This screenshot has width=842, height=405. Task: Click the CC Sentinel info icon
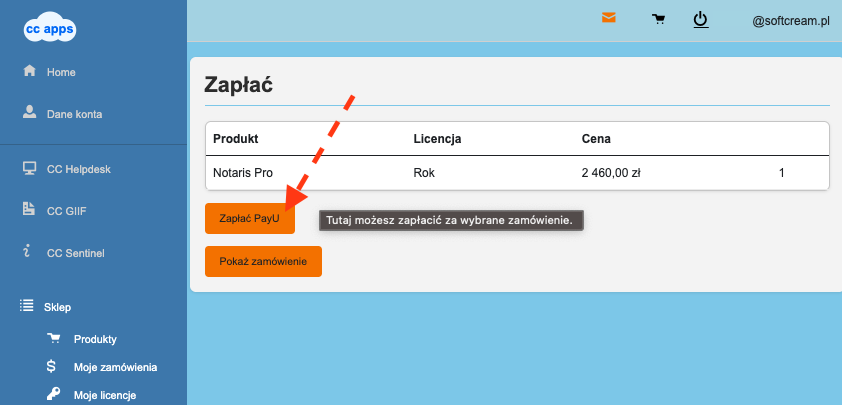tap(29, 252)
